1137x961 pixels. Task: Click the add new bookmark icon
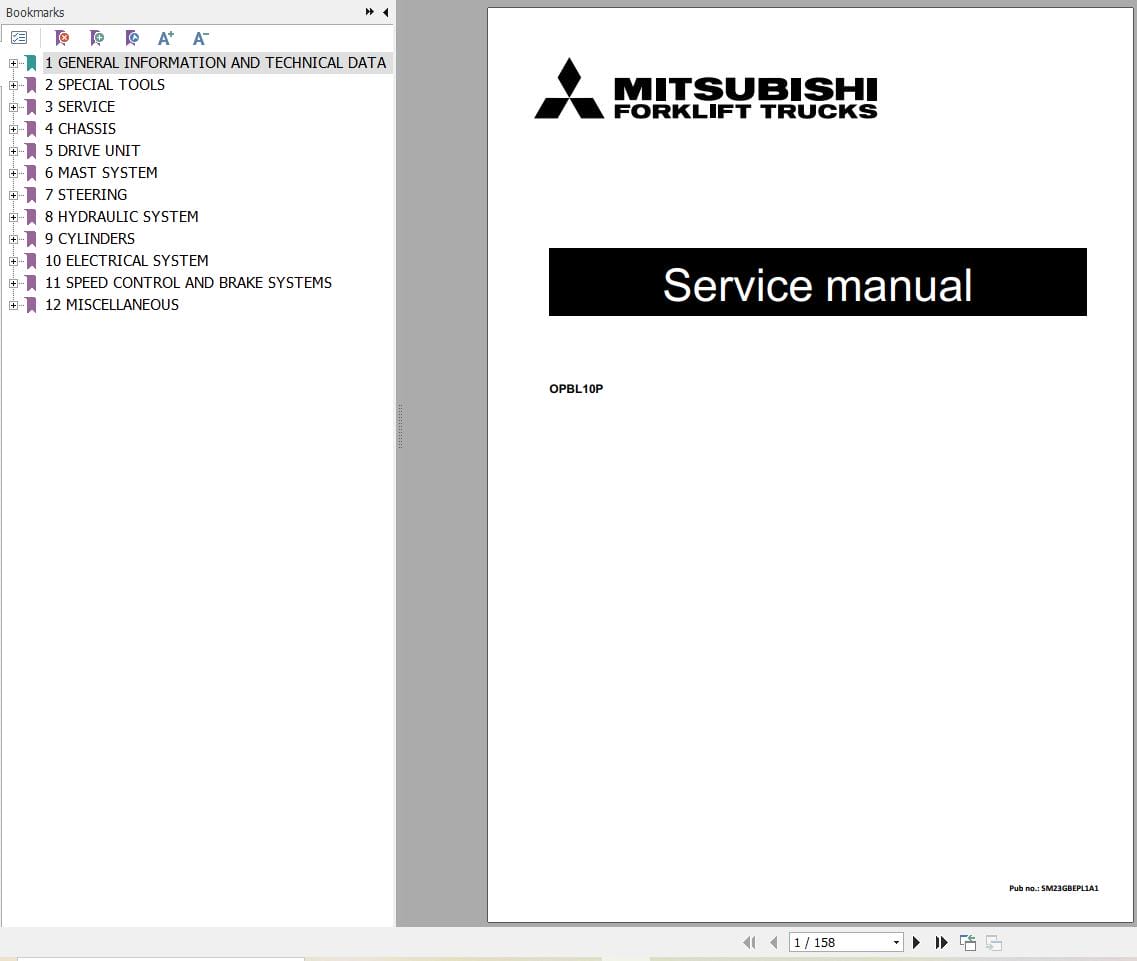pyautogui.click(x=97, y=37)
